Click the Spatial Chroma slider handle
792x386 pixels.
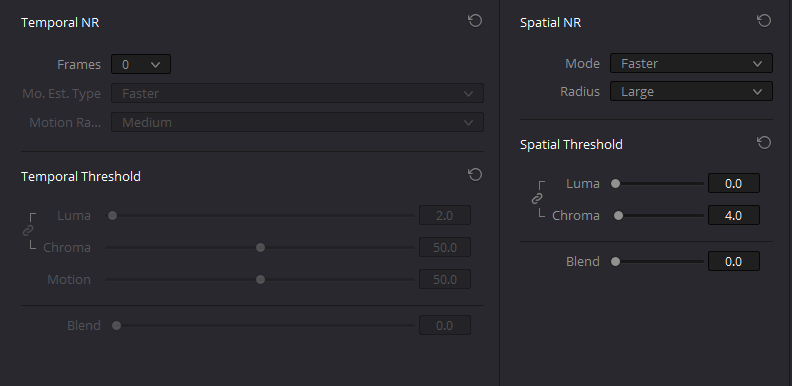618,216
